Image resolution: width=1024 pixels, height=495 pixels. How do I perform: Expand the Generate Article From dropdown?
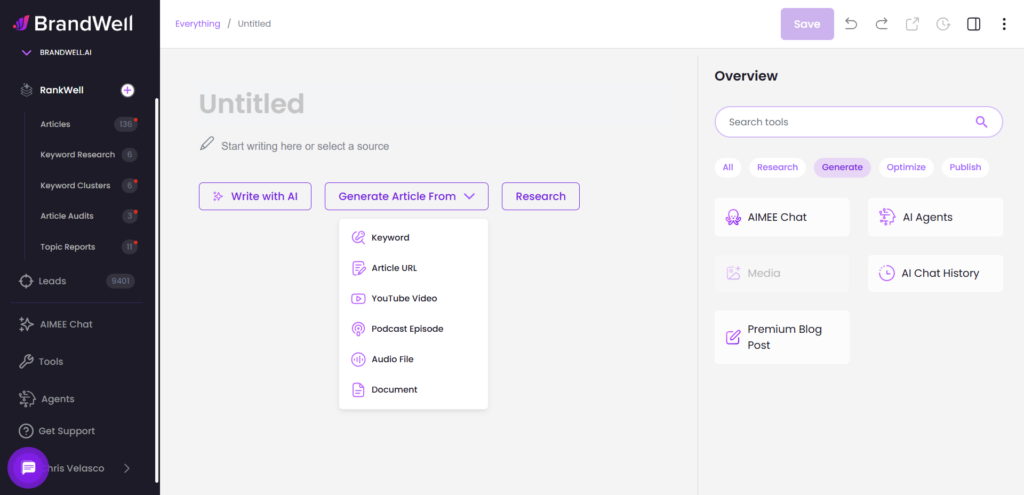[406, 196]
